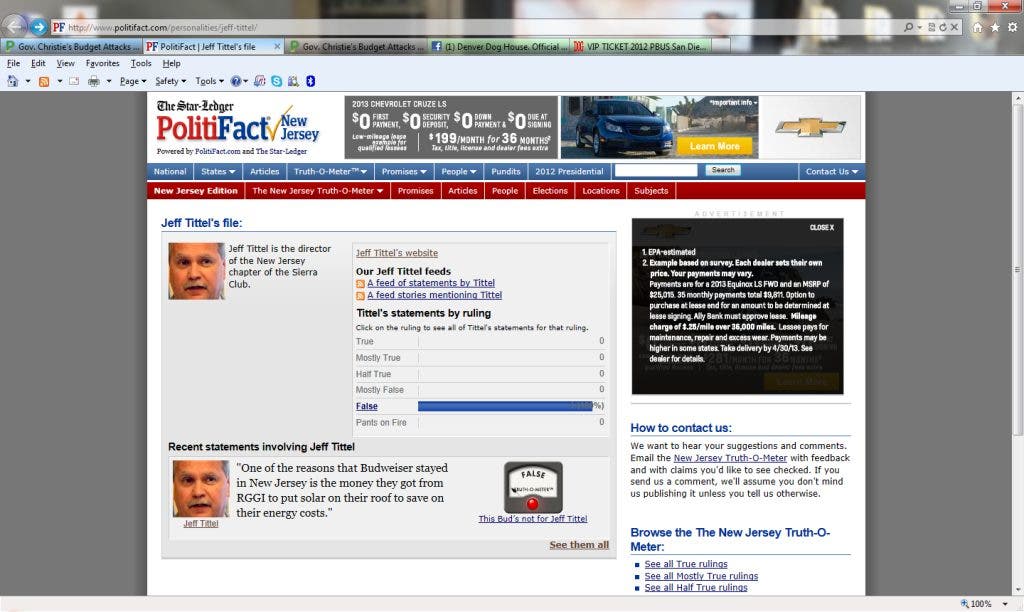Click the Research icon in command bar
Image resolution: width=1024 pixels, height=612 pixels.
click(293, 81)
